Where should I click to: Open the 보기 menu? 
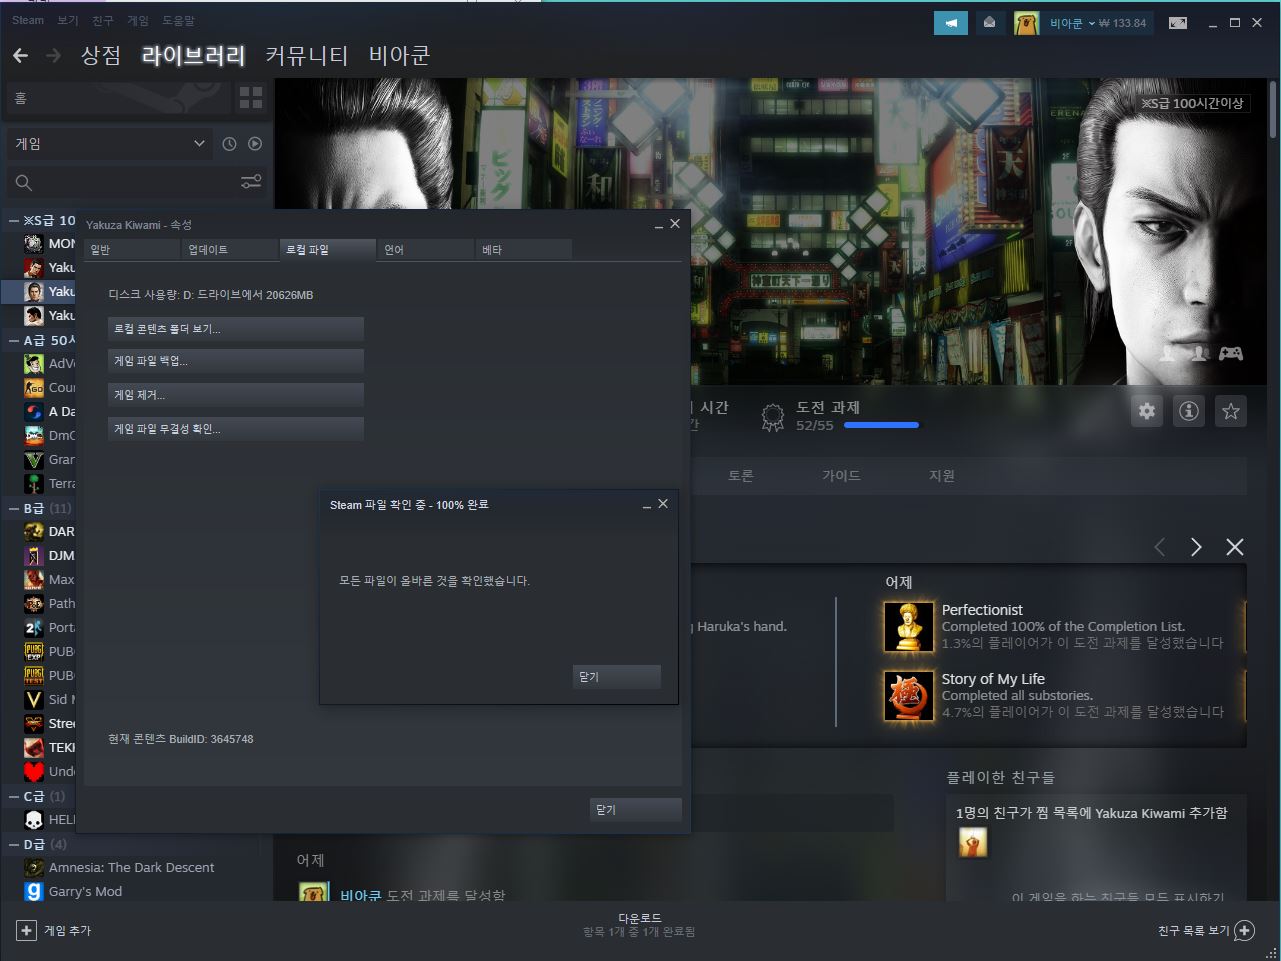(x=67, y=20)
